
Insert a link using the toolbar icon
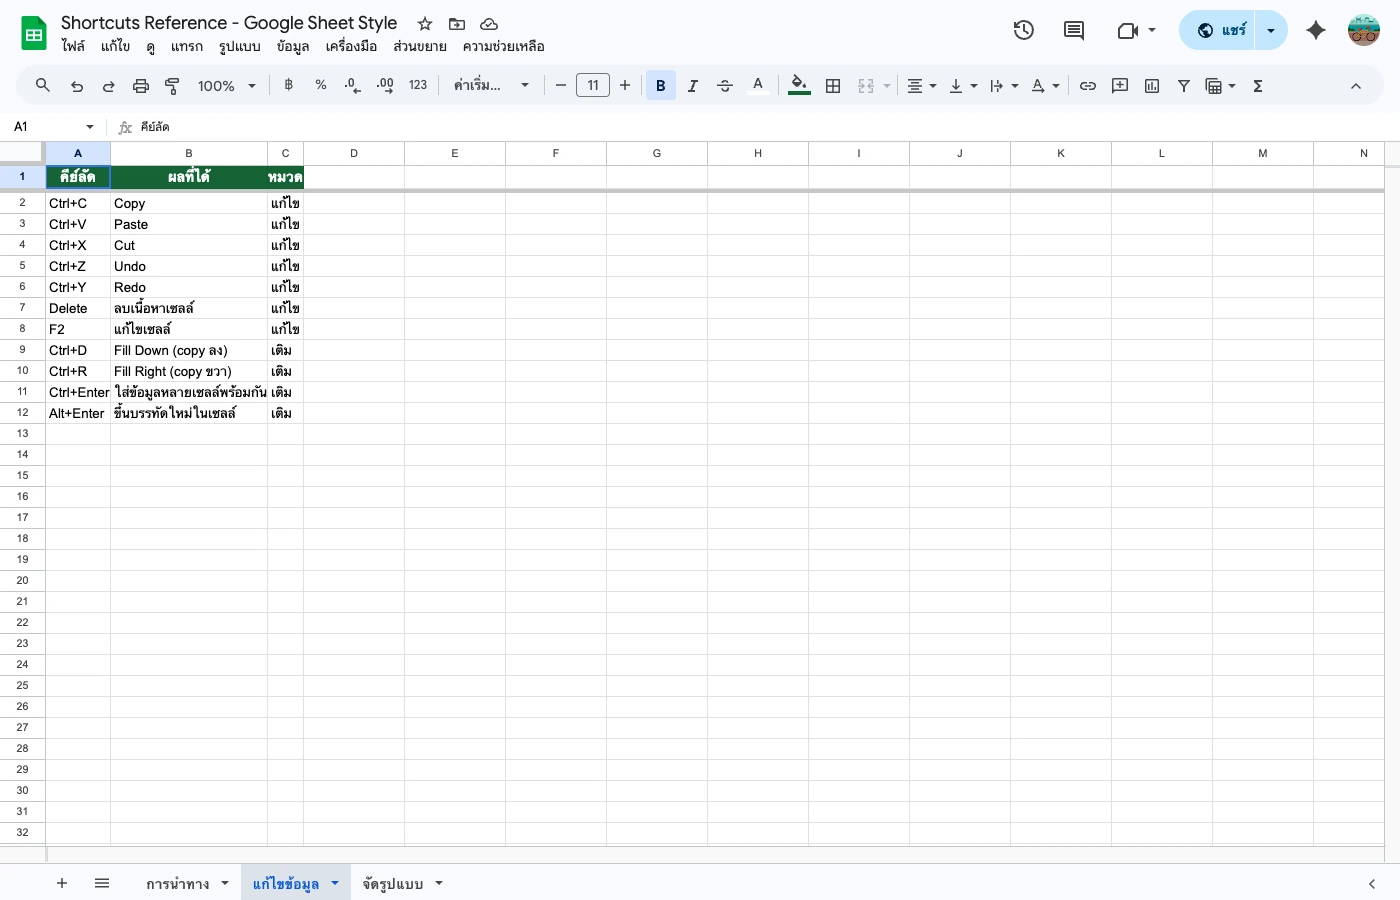click(1088, 86)
